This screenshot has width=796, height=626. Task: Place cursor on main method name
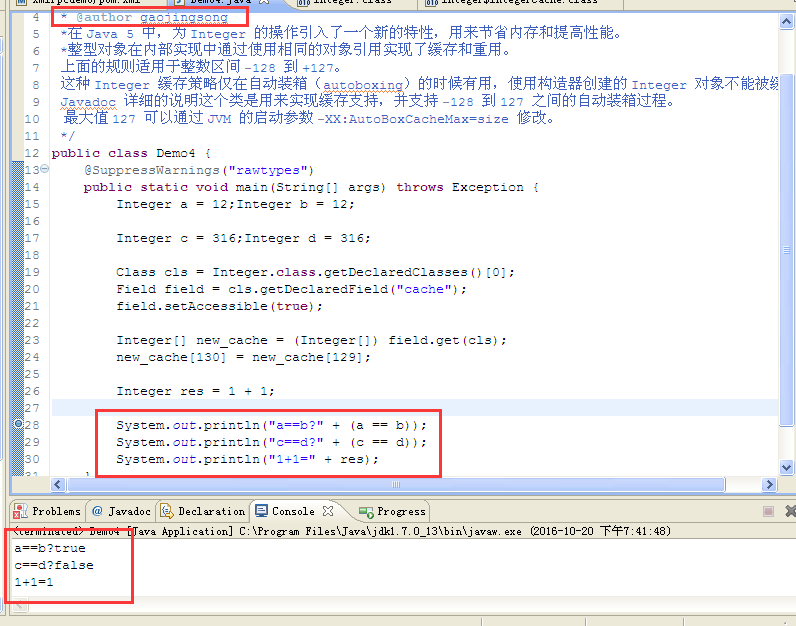(252, 187)
